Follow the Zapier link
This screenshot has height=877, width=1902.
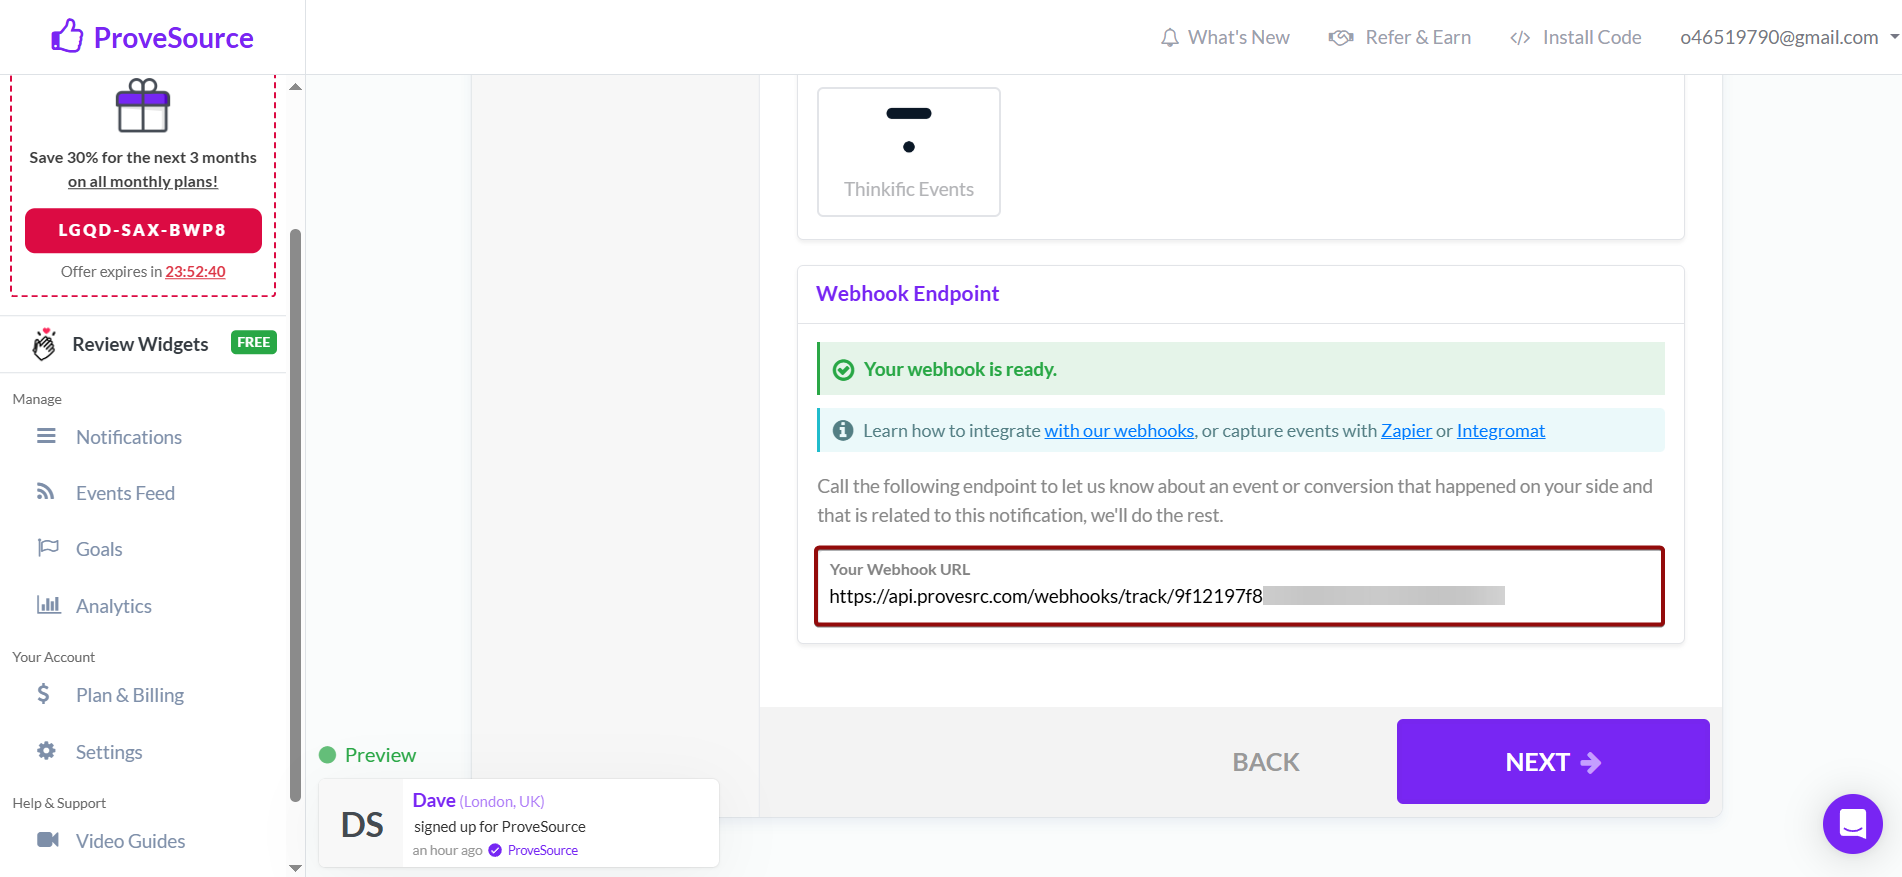click(1406, 431)
